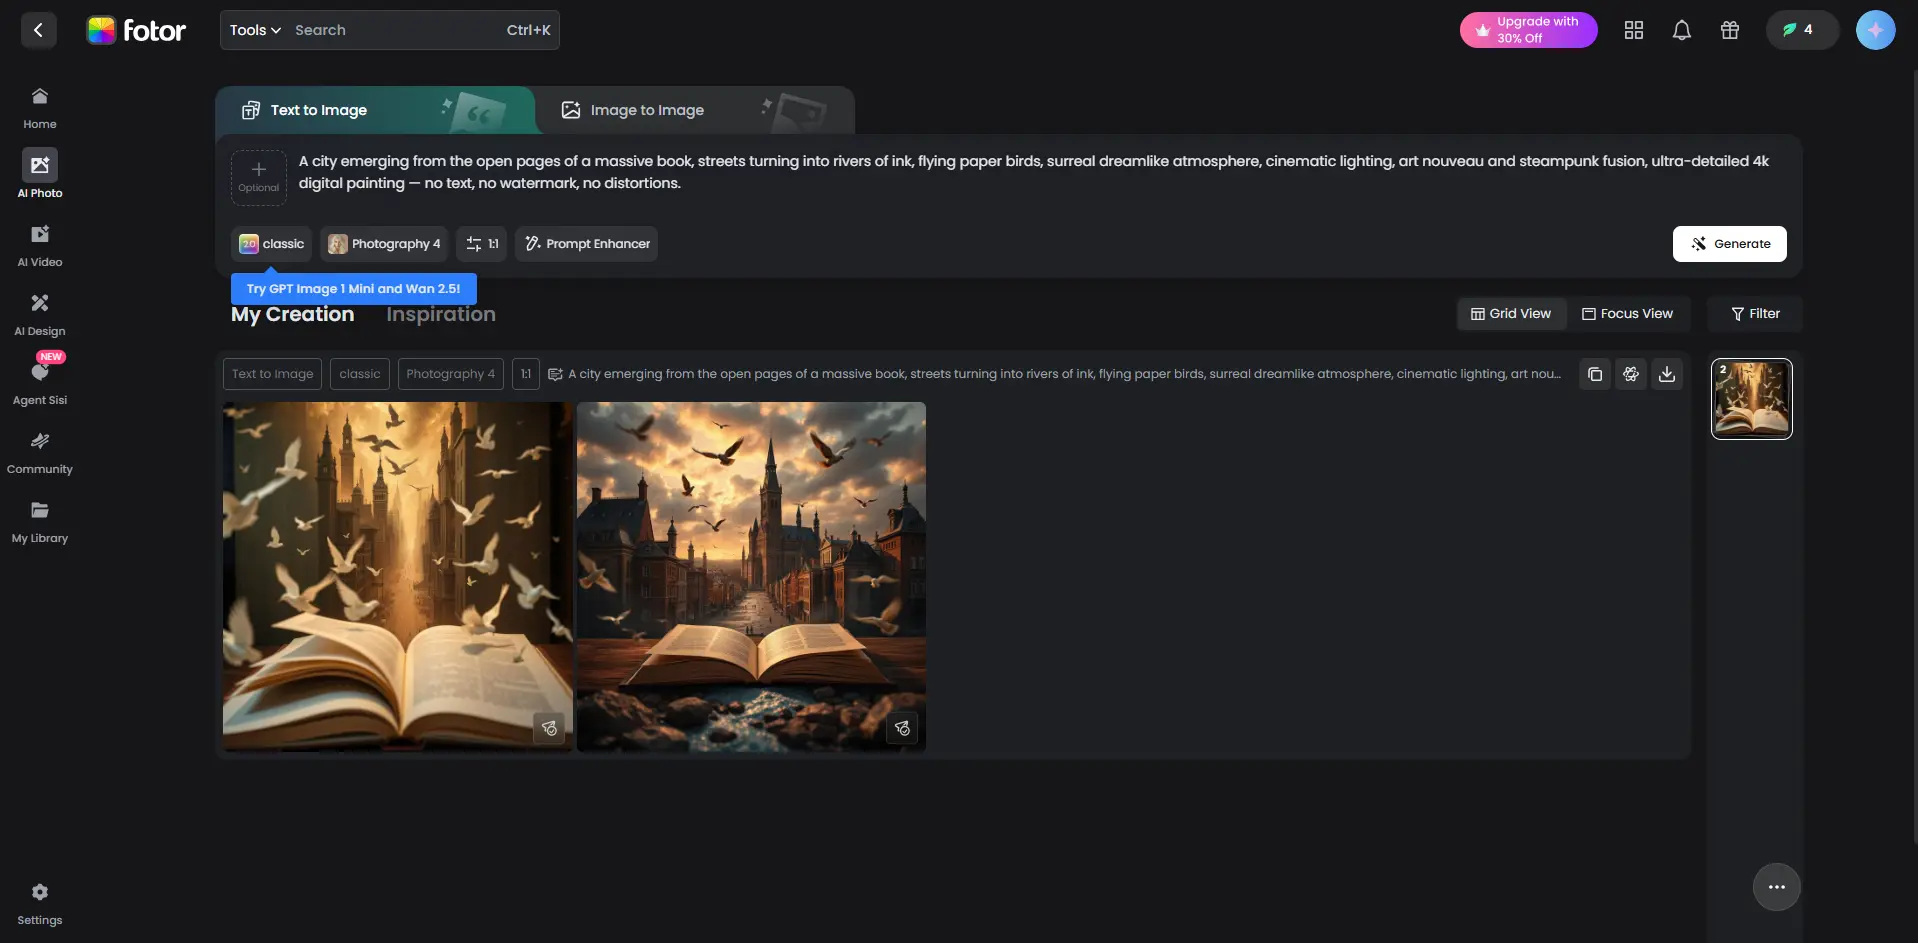The height and width of the screenshot is (943, 1918).
Task: Click the Generate button
Action: 1729,244
